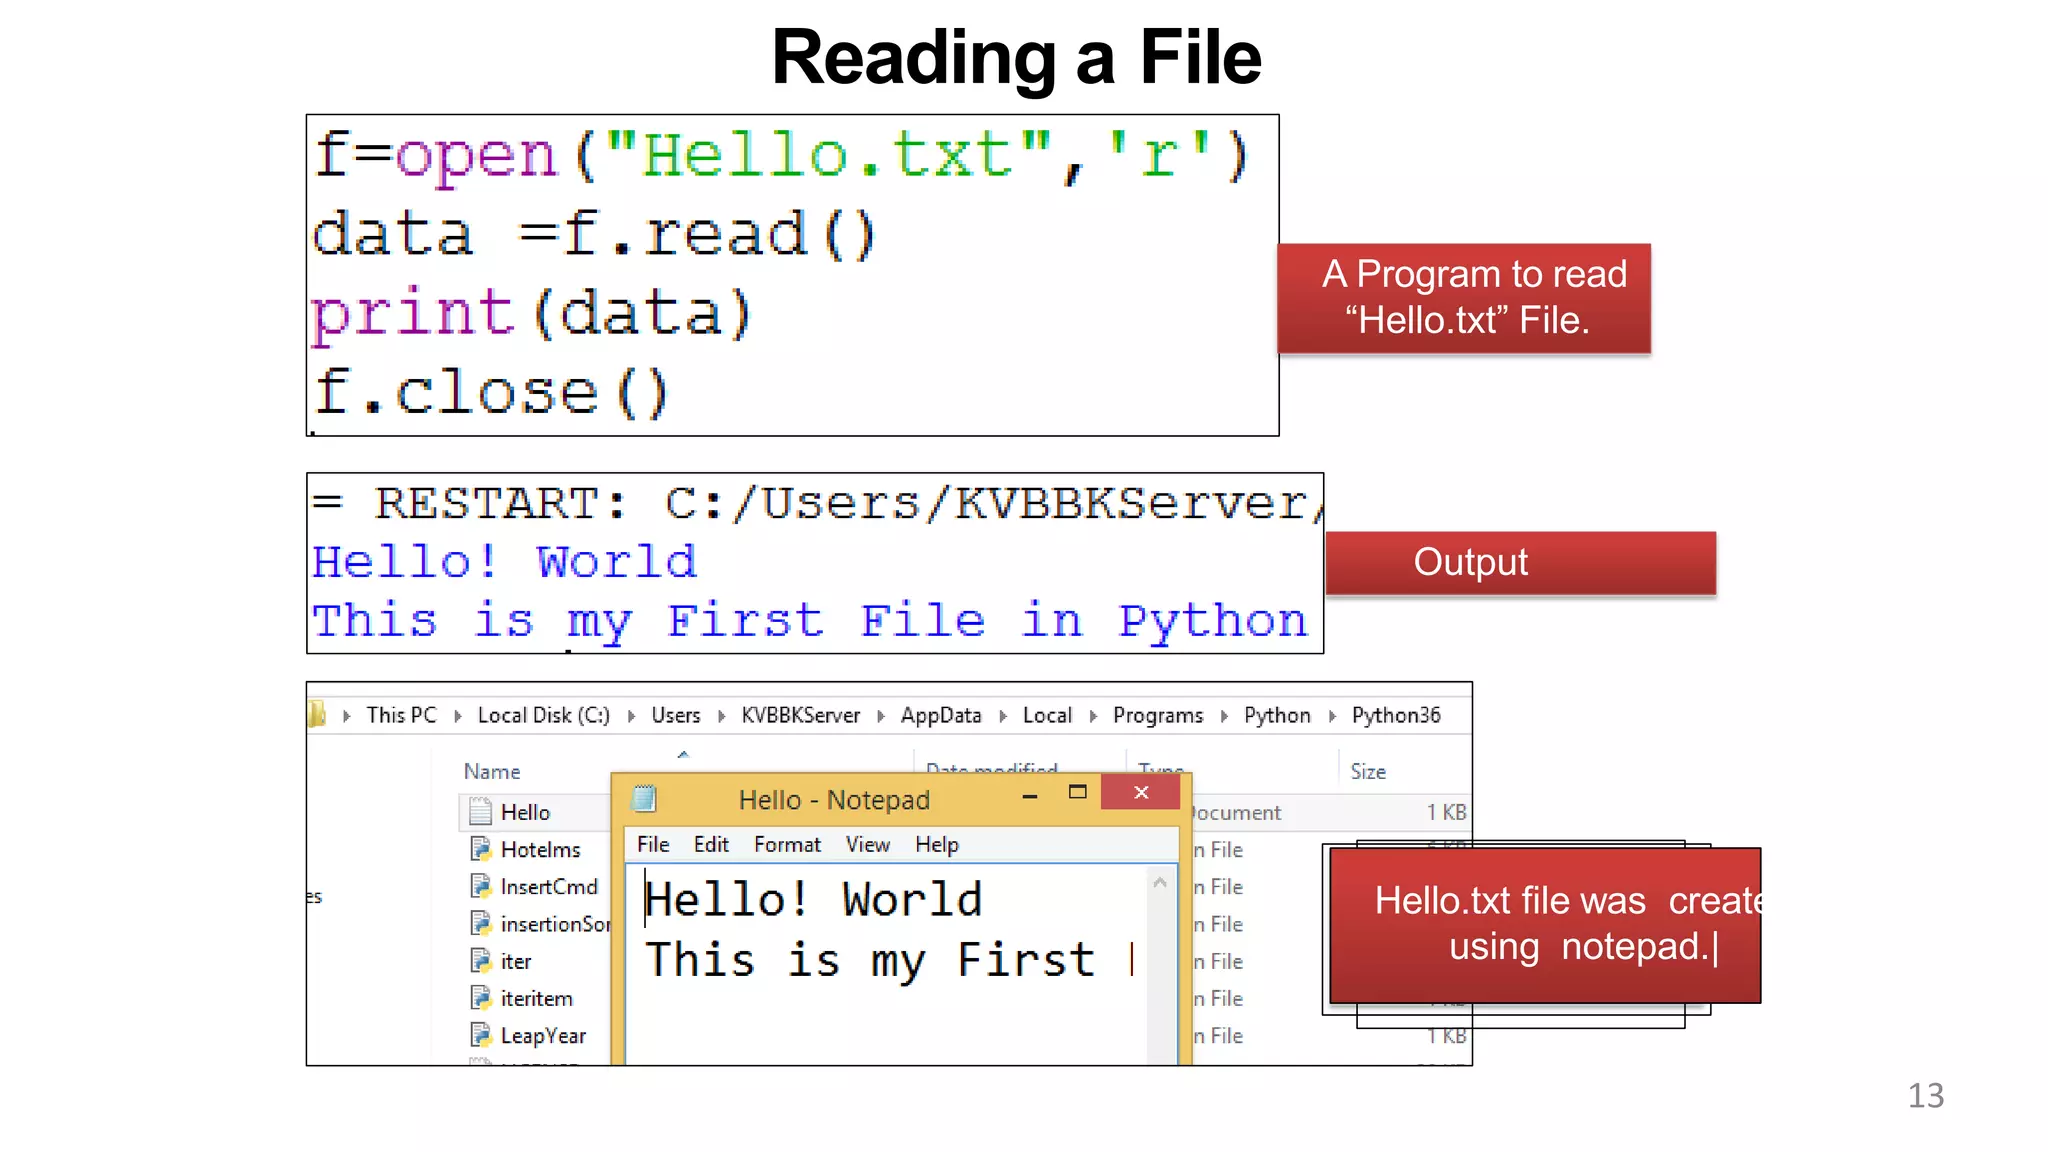Viewport: 2048px width, 1152px height.
Task: Click Python36 in the breadcrumb
Action: (x=1396, y=715)
